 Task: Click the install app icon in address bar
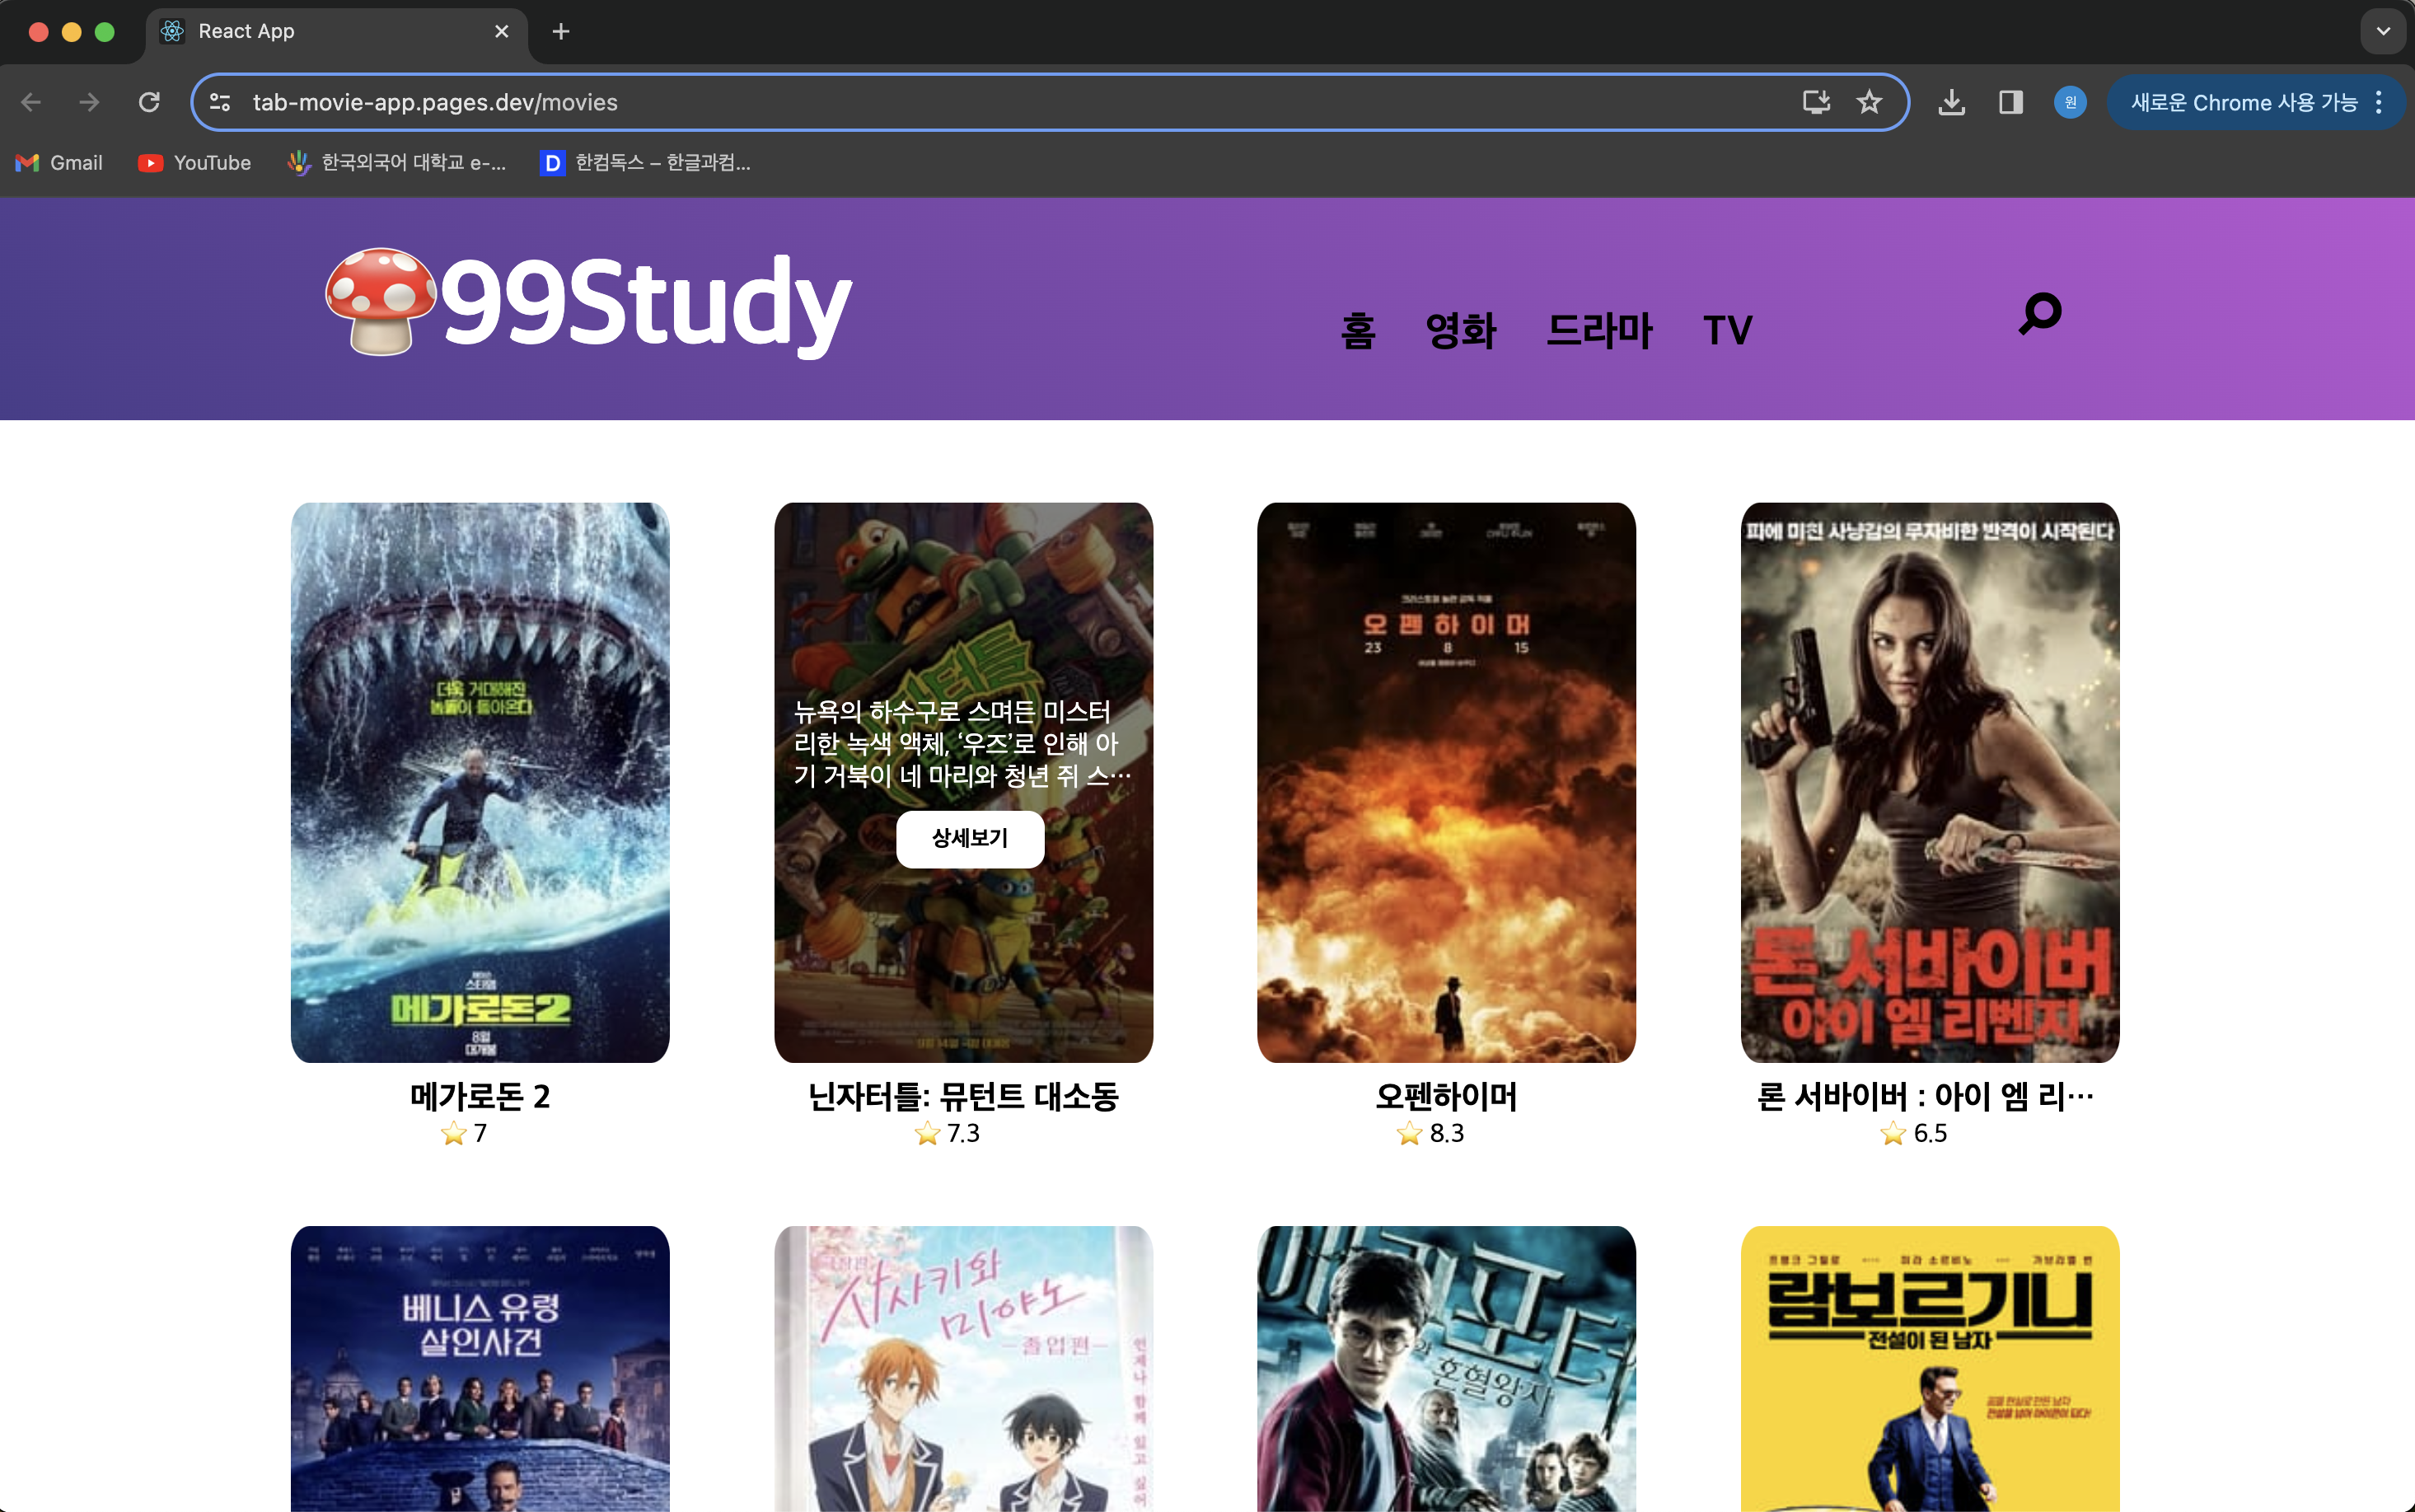click(x=1816, y=102)
